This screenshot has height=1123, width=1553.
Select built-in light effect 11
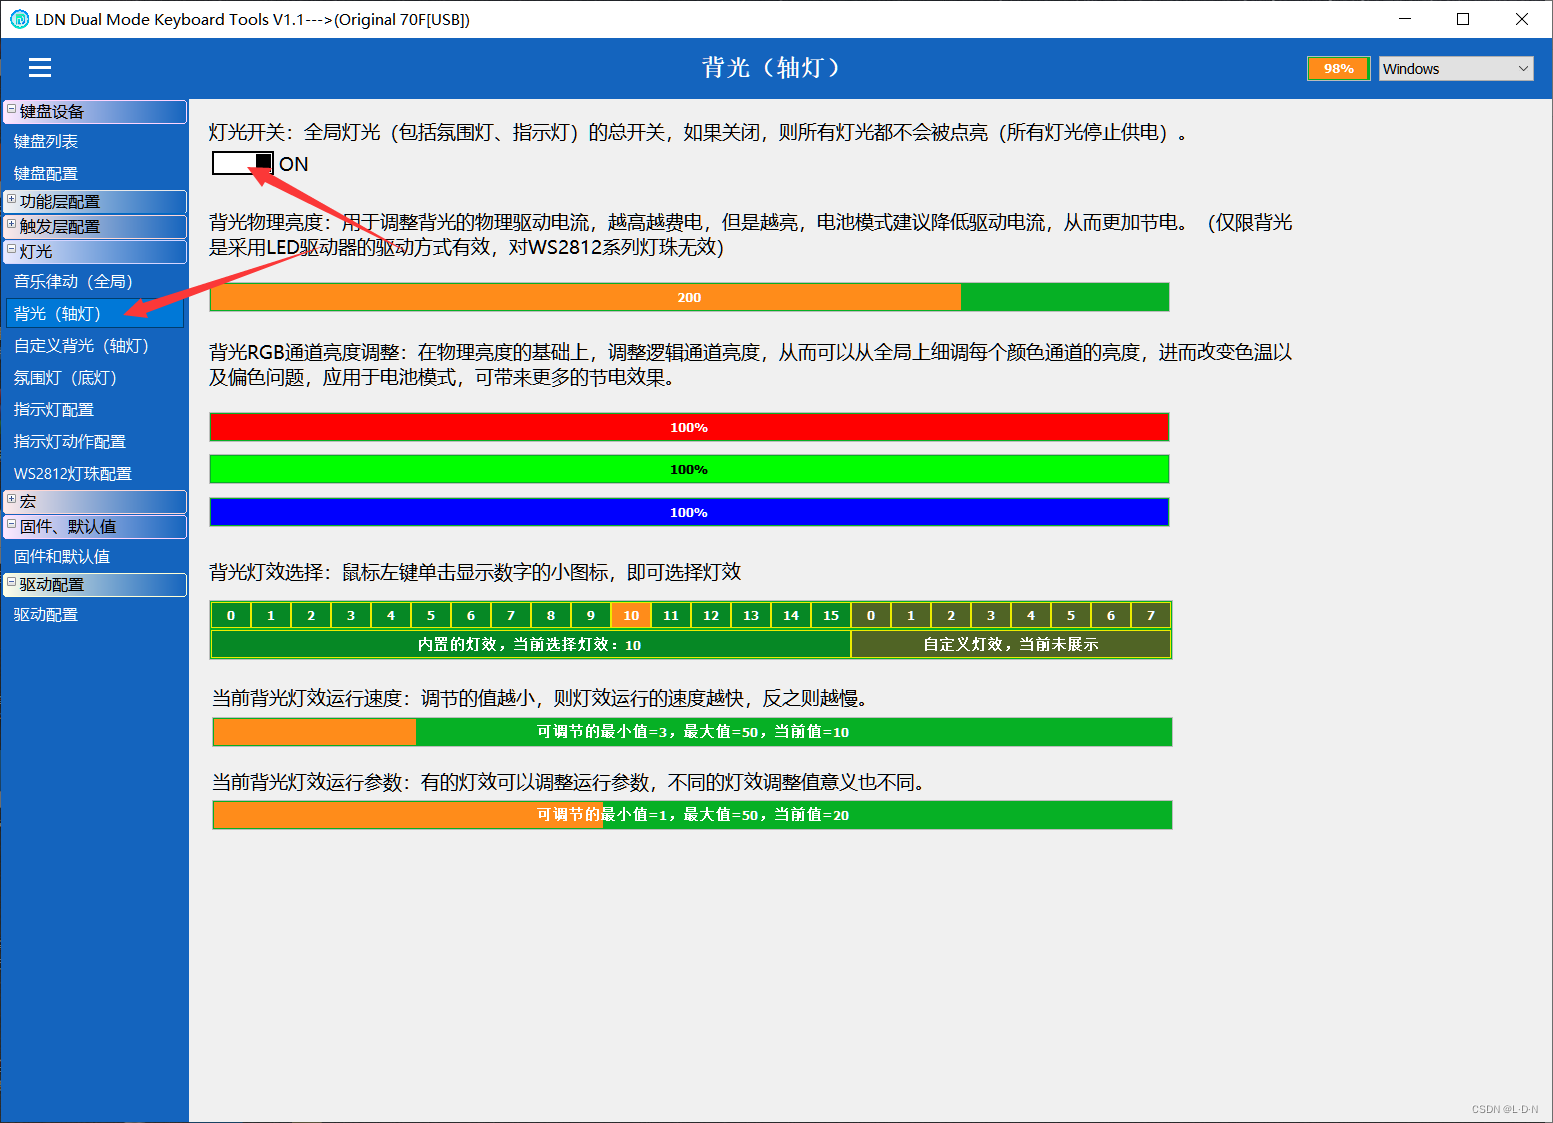pyautogui.click(x=671, y=615)
